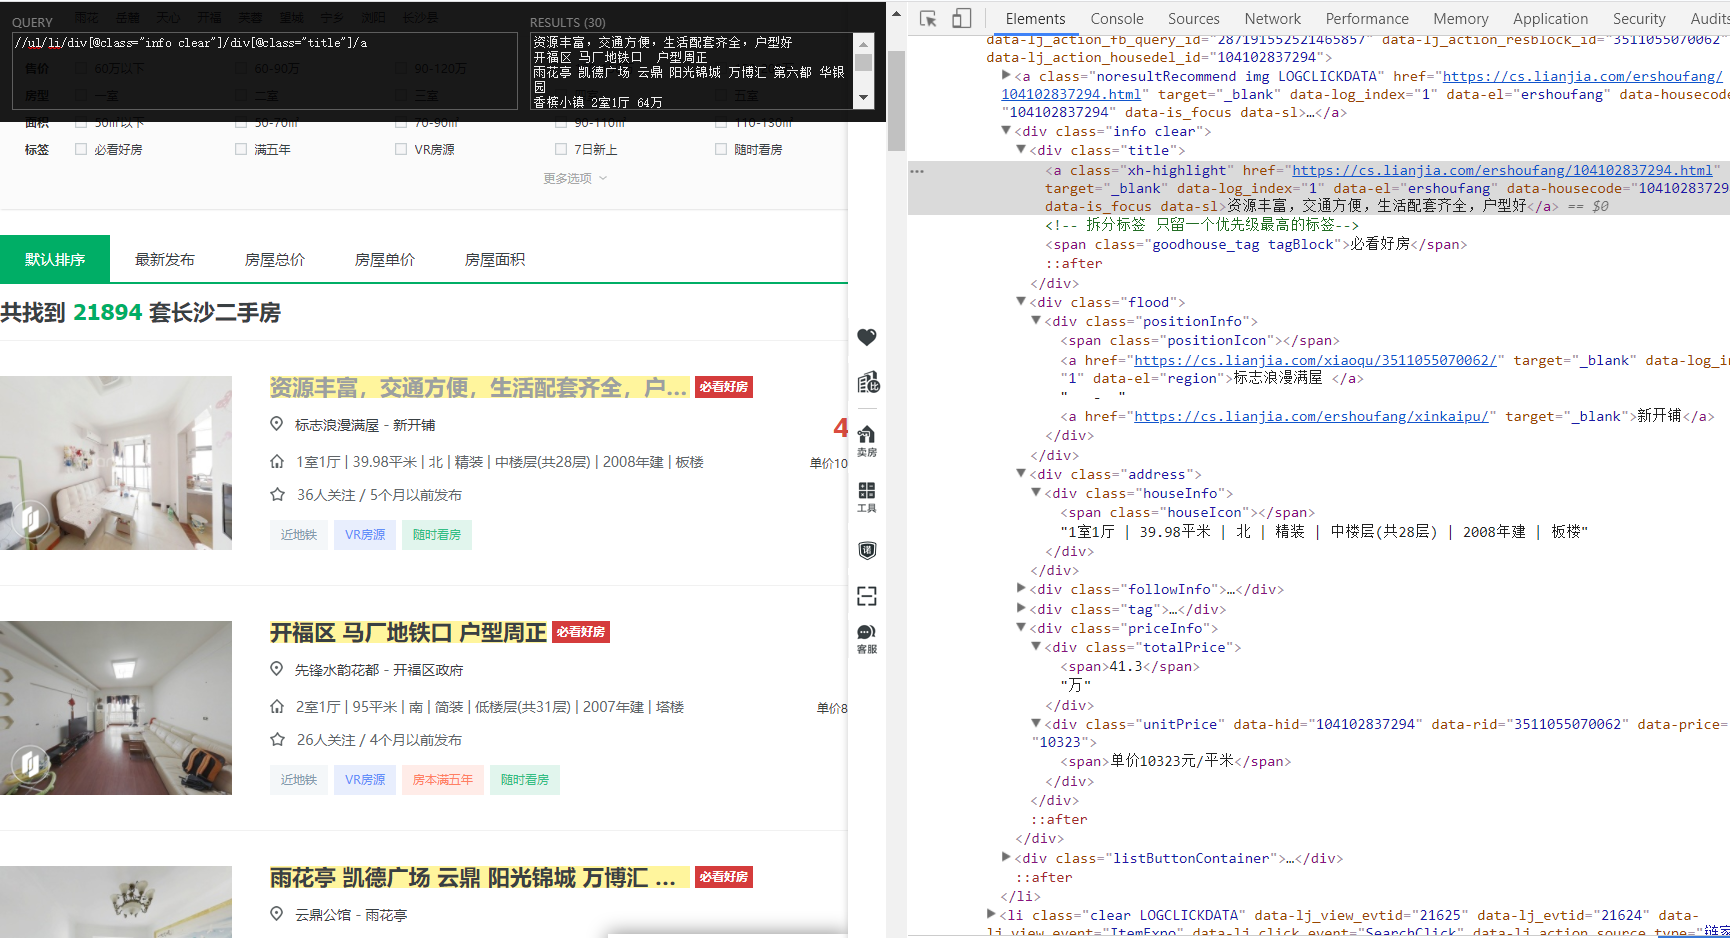1730x938 pixels.
Task: Click the shield icon in sidebar
Action: pyautogui.click(x=867, y=550)
